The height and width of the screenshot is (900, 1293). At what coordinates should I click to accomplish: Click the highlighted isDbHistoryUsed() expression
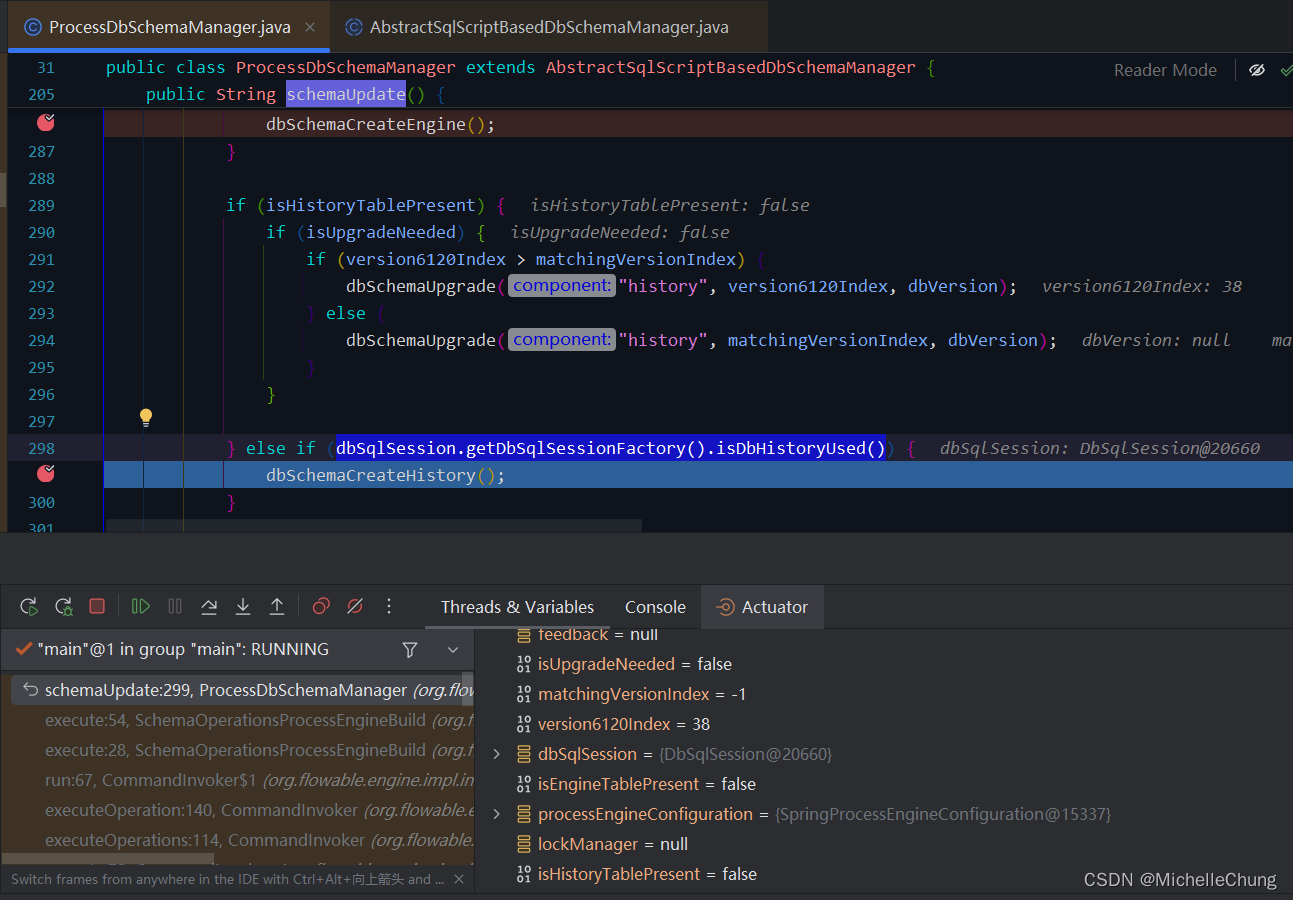[x=611, y=448]
